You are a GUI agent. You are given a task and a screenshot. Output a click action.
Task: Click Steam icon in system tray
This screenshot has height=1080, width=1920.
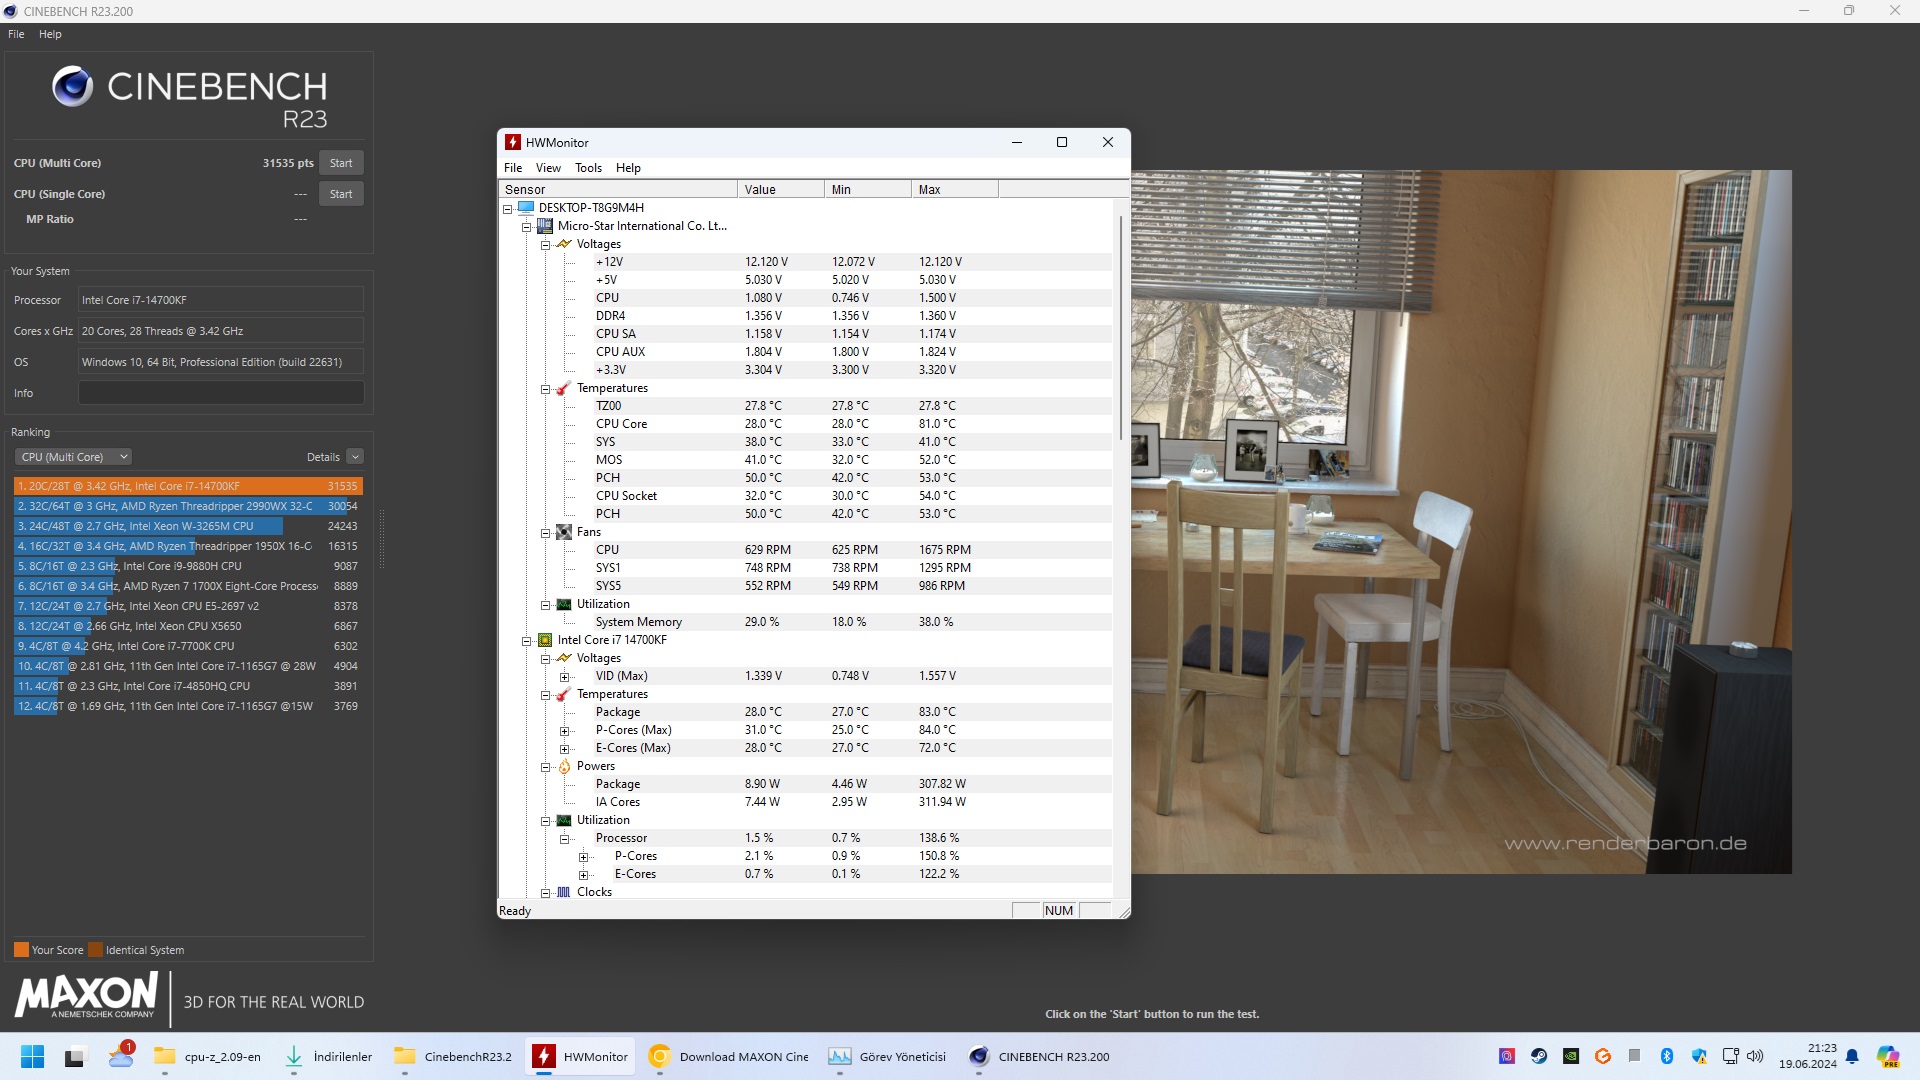tap(1539, 1056)
